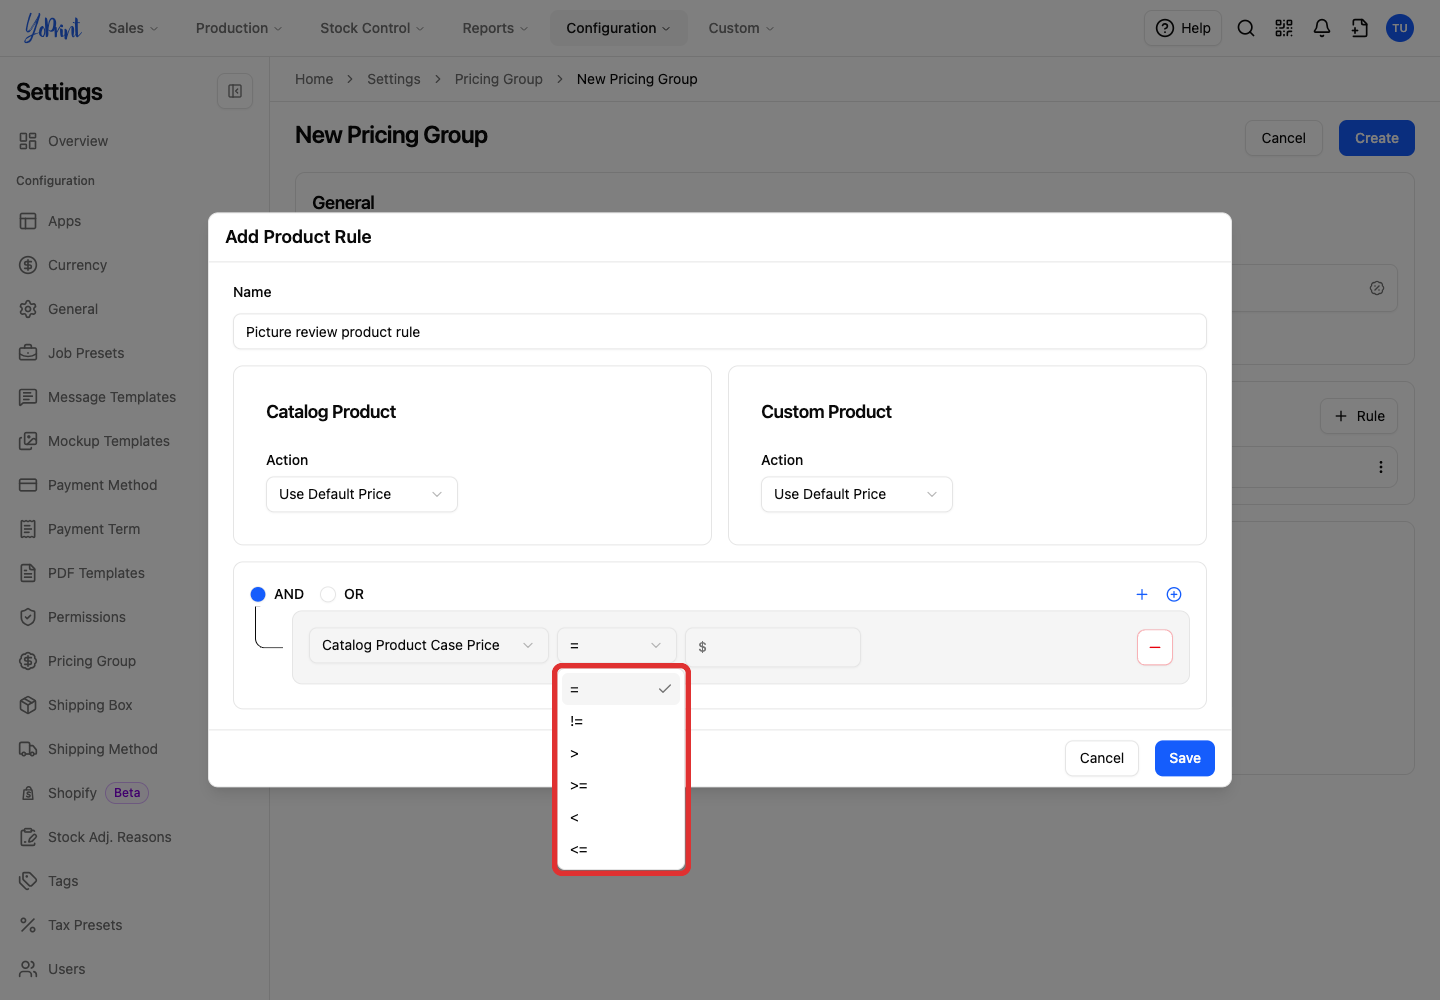Select the AND radio button
This screenshot has height=1000, width=1440.
coord(258,594)
